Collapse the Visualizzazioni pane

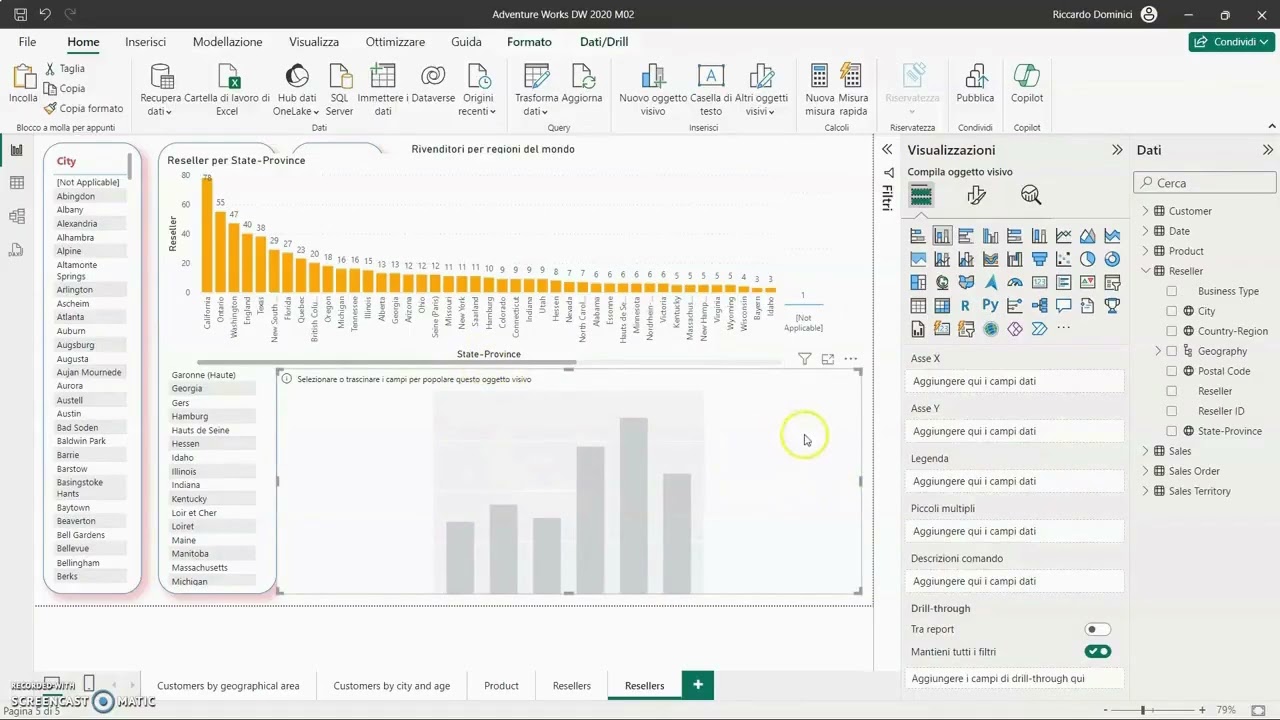tap(1117, 150)
